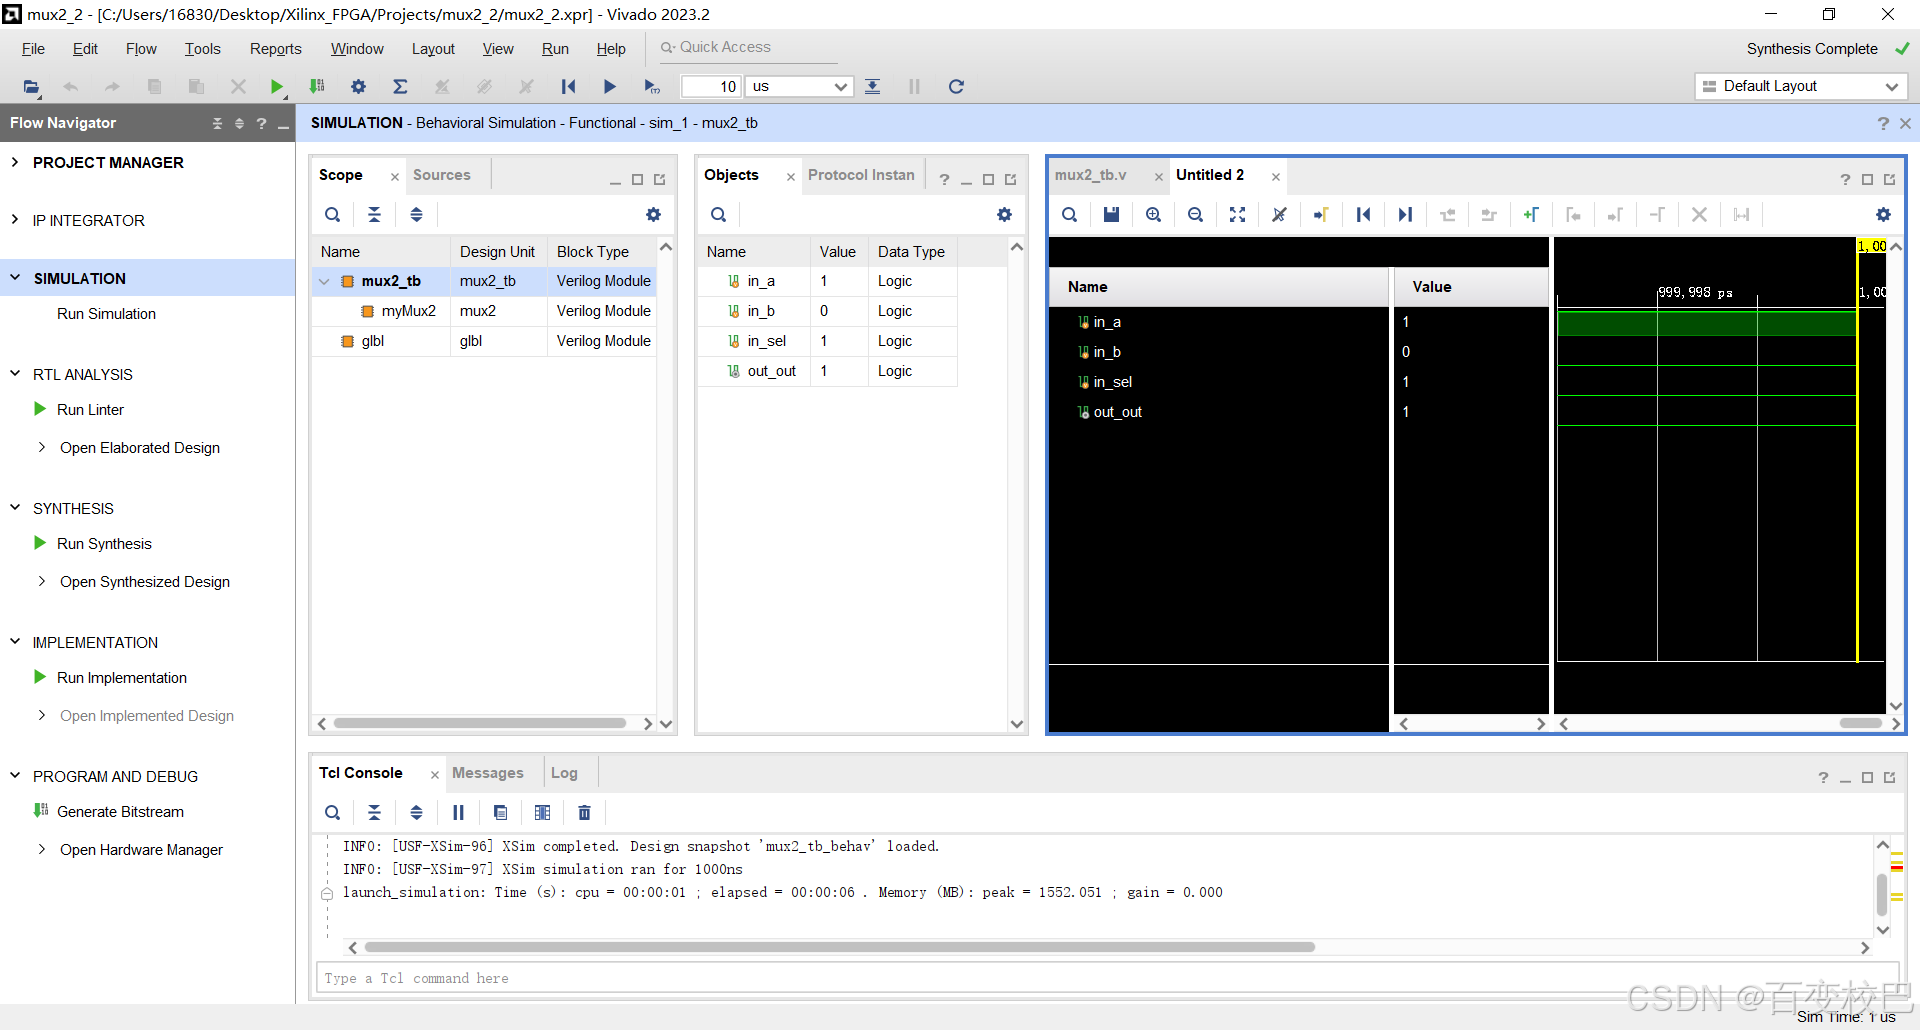Pause Tcl Console output
Image resolution: width=1920 pixels, height=1030 pixels.
458,812
